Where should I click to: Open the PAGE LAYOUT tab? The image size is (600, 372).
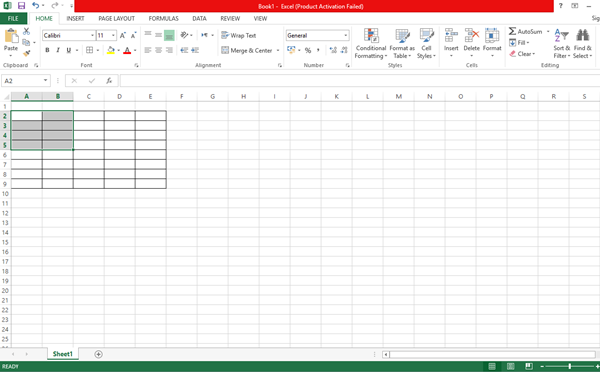click(x=116, y=18)
